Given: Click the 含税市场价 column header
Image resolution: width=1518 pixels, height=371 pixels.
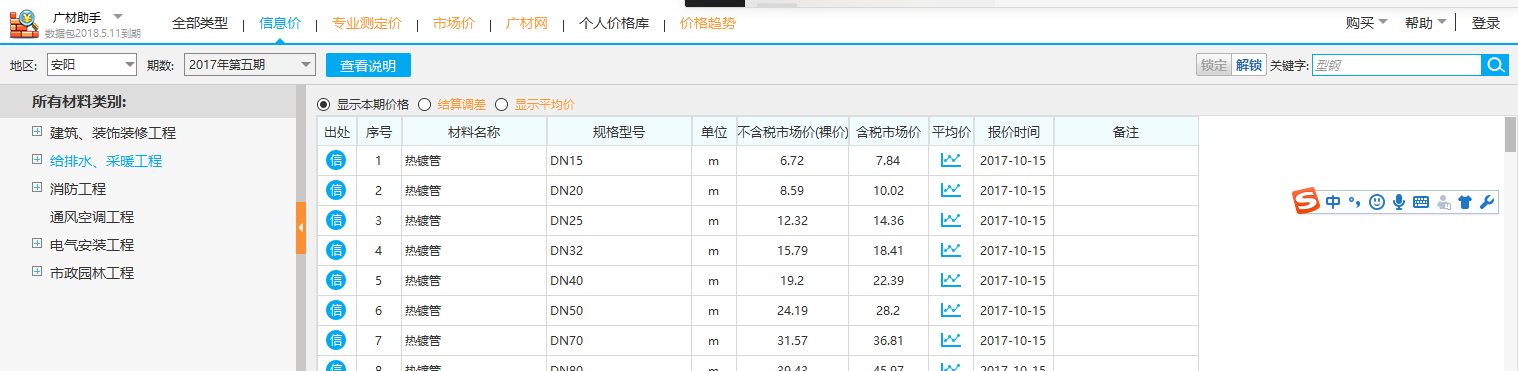Looking at the screenshot, I should pyautogui.click(x=888, y=132).
